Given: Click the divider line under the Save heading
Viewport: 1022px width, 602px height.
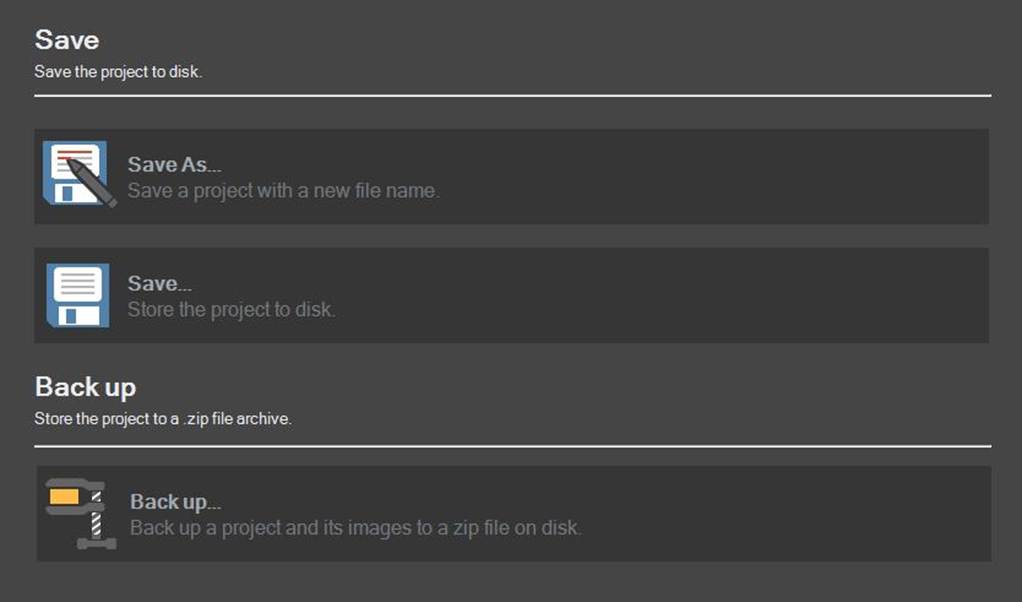Looking at the screenshot, I should coord(510,95).
